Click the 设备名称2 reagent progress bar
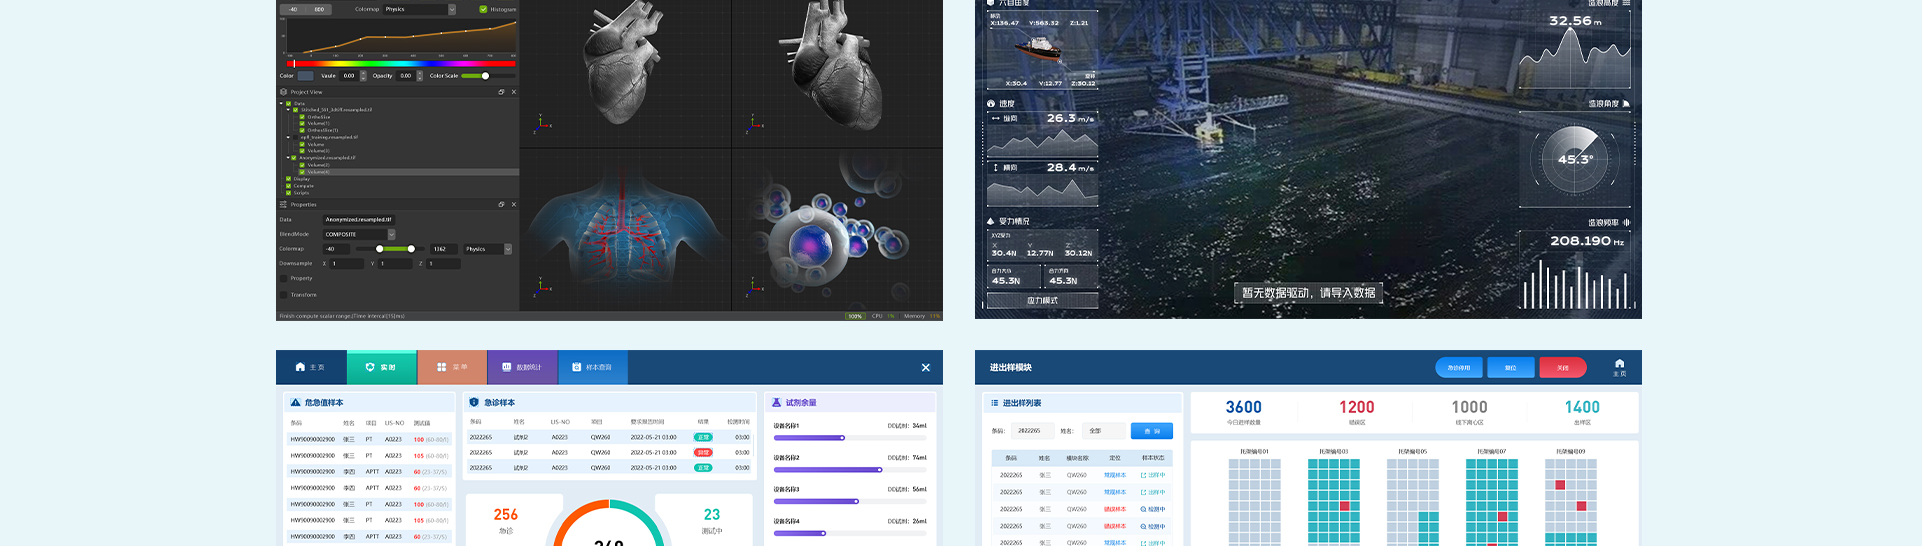The height and width of the screenshot is (546, 1922). pos(850,469)
